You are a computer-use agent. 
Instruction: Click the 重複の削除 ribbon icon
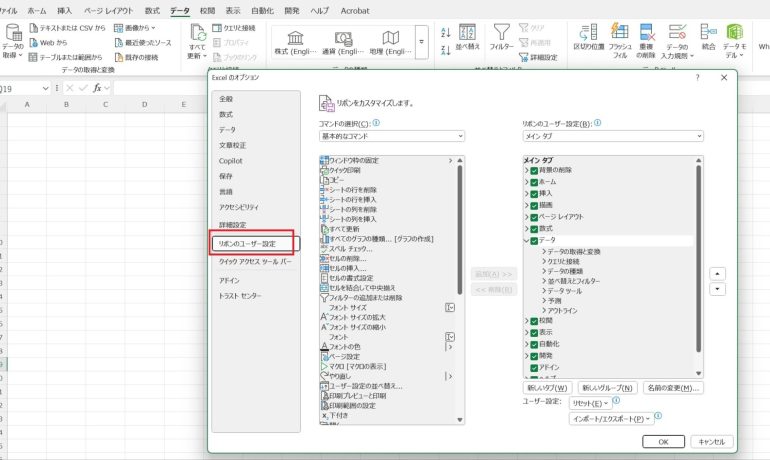point(649,40)
